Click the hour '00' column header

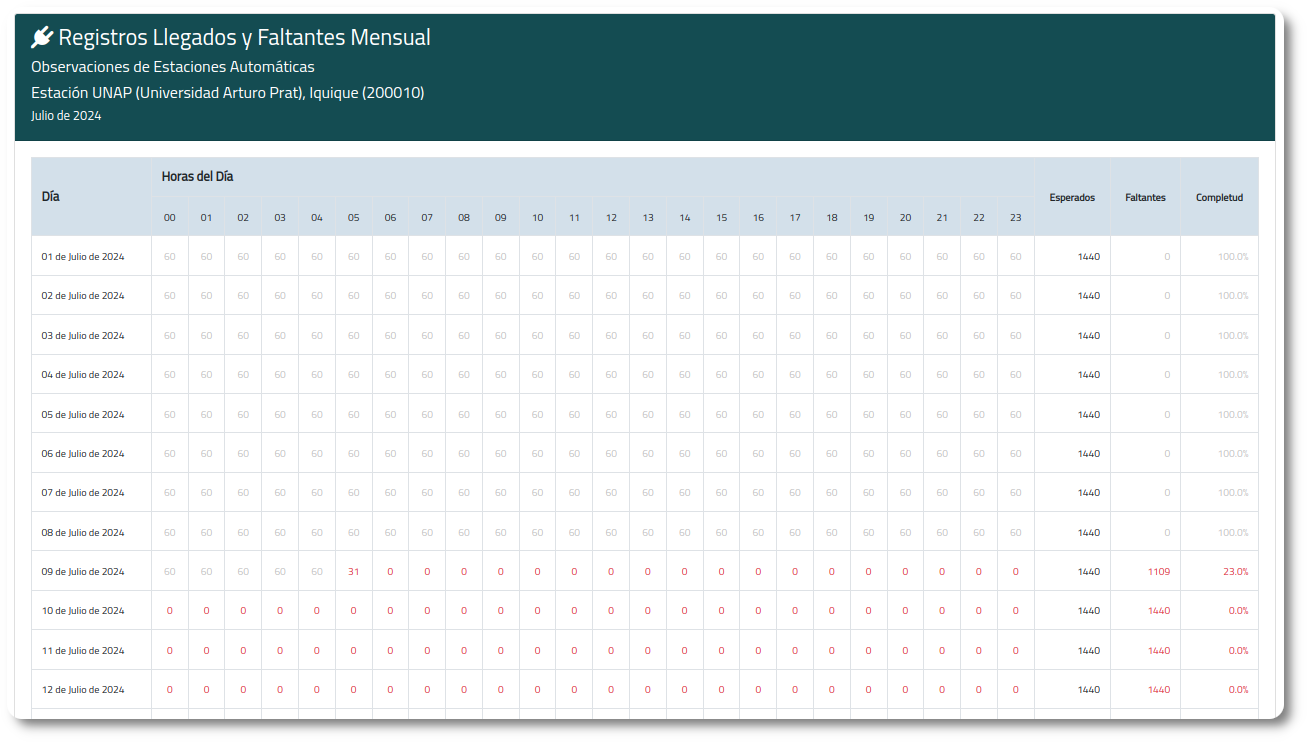(x=170, y=218)
